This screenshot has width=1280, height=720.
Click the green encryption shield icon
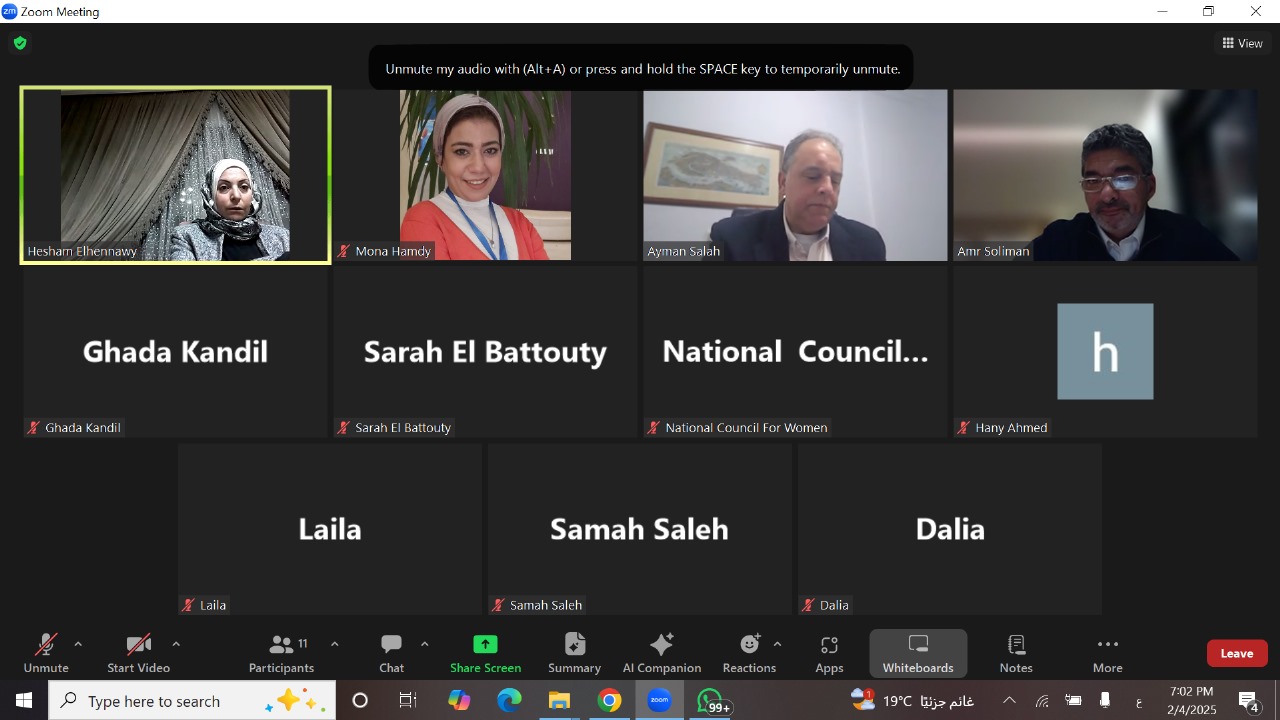(20, 43)
